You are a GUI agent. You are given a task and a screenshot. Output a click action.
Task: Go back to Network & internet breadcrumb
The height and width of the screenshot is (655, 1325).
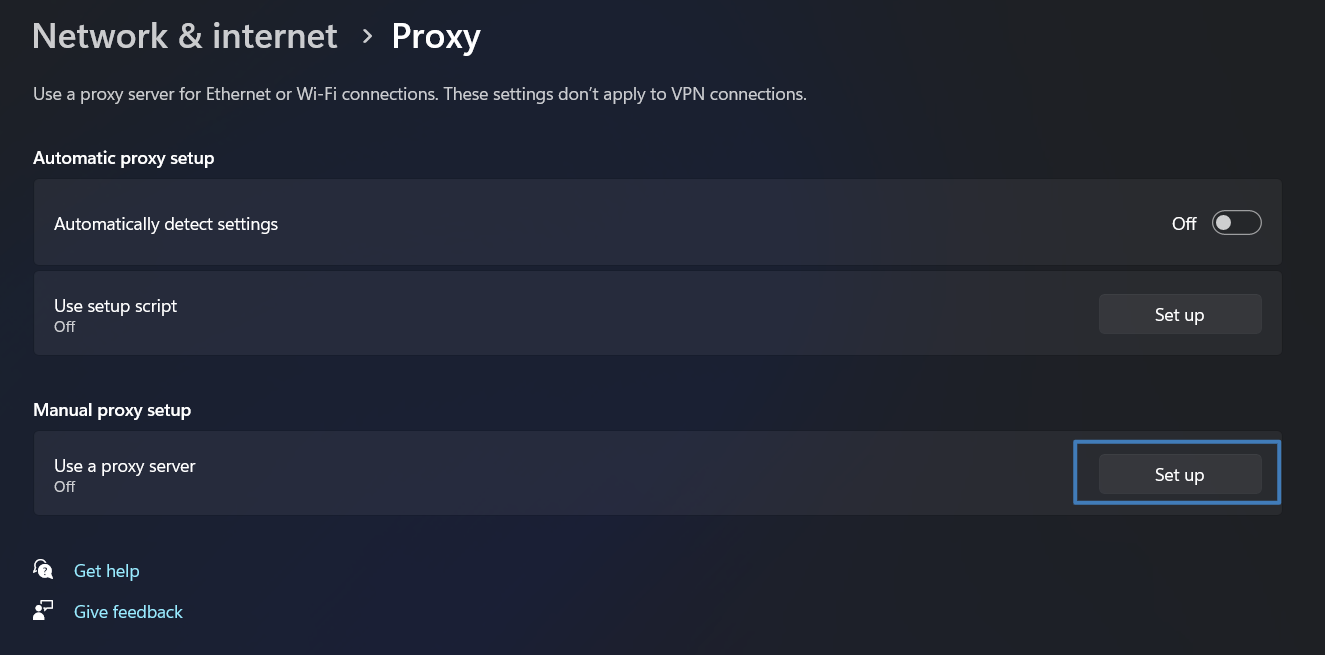pos(185,37)
